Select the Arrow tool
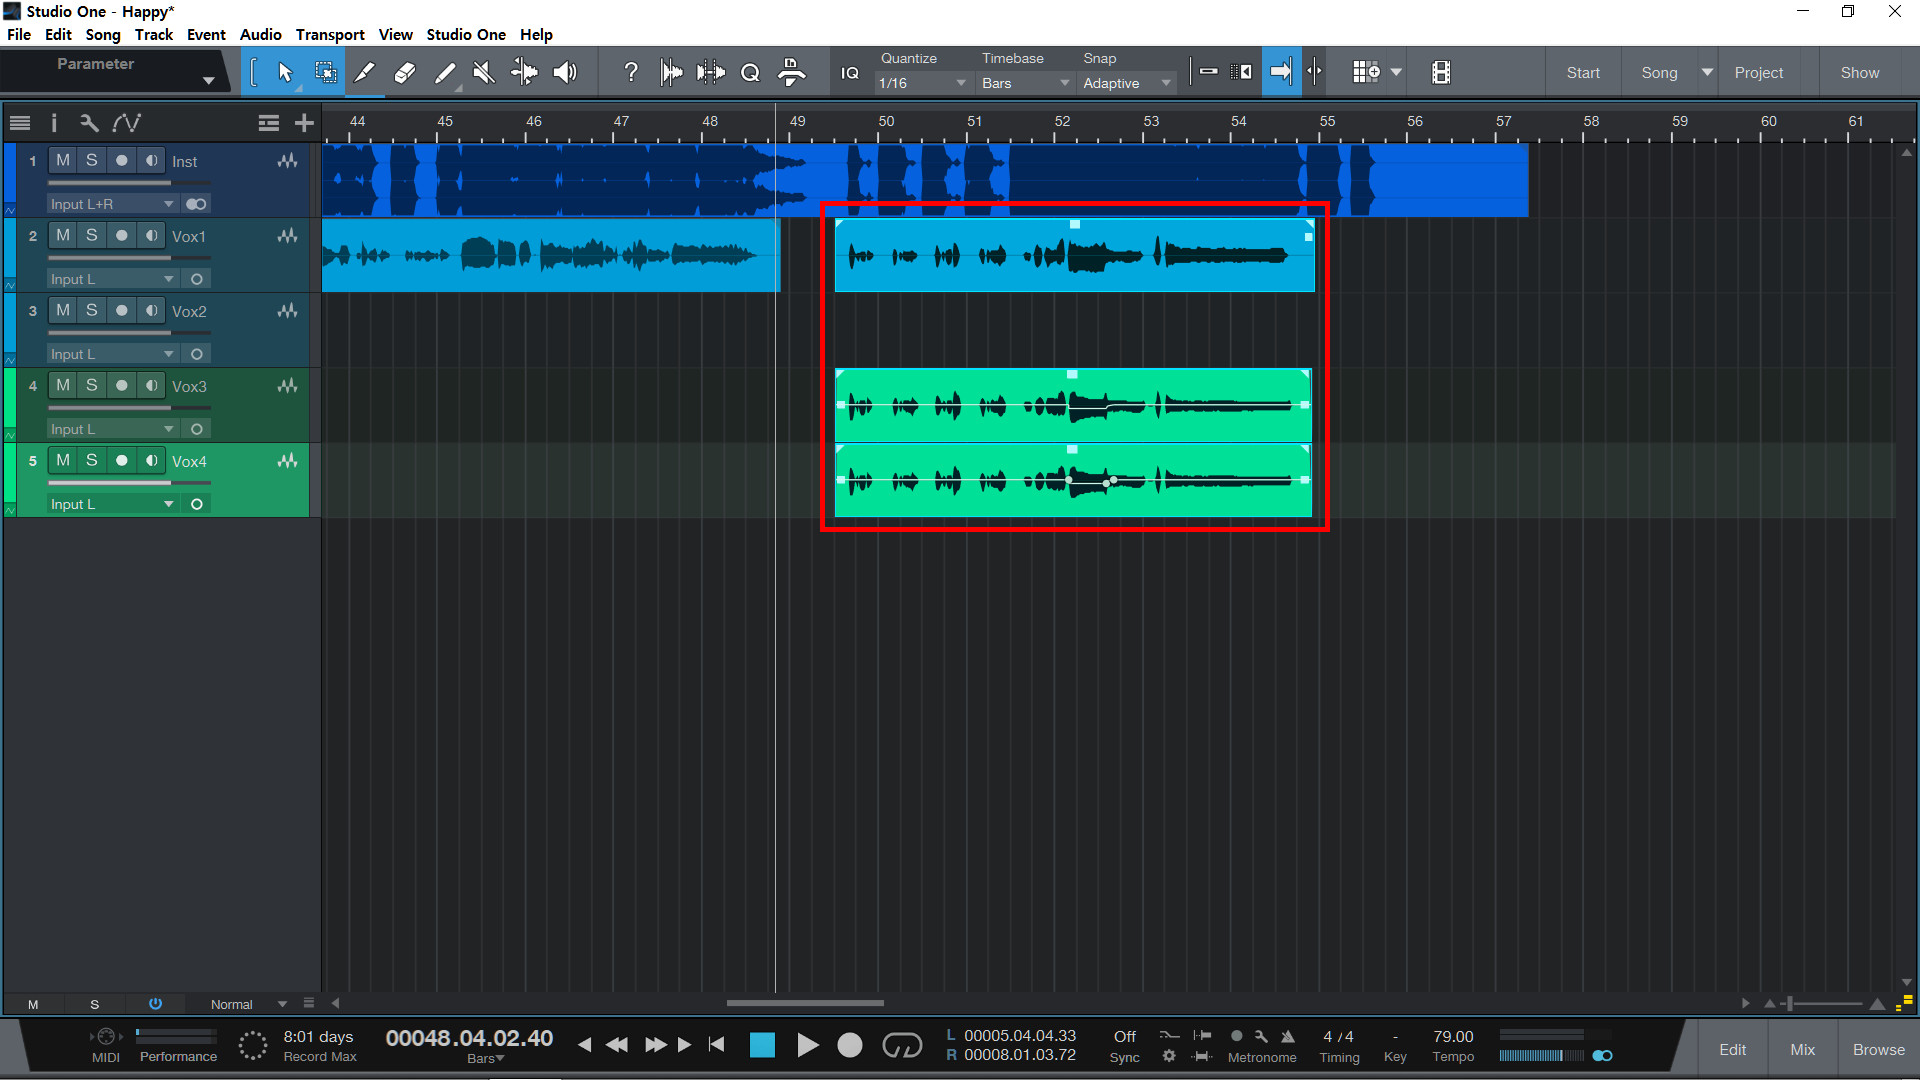The image size is (1920, 1080). (x=285, y=72)
